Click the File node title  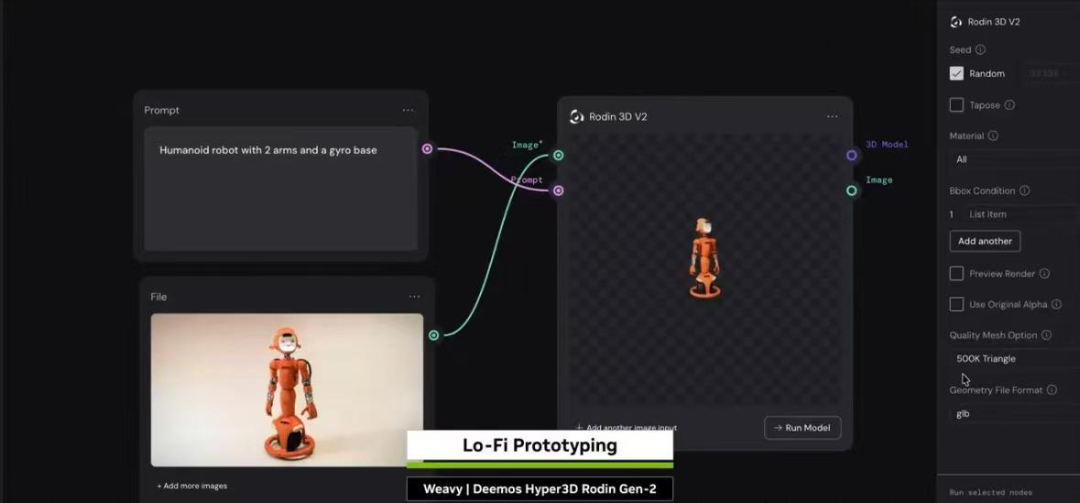click(x=158, y=297)
